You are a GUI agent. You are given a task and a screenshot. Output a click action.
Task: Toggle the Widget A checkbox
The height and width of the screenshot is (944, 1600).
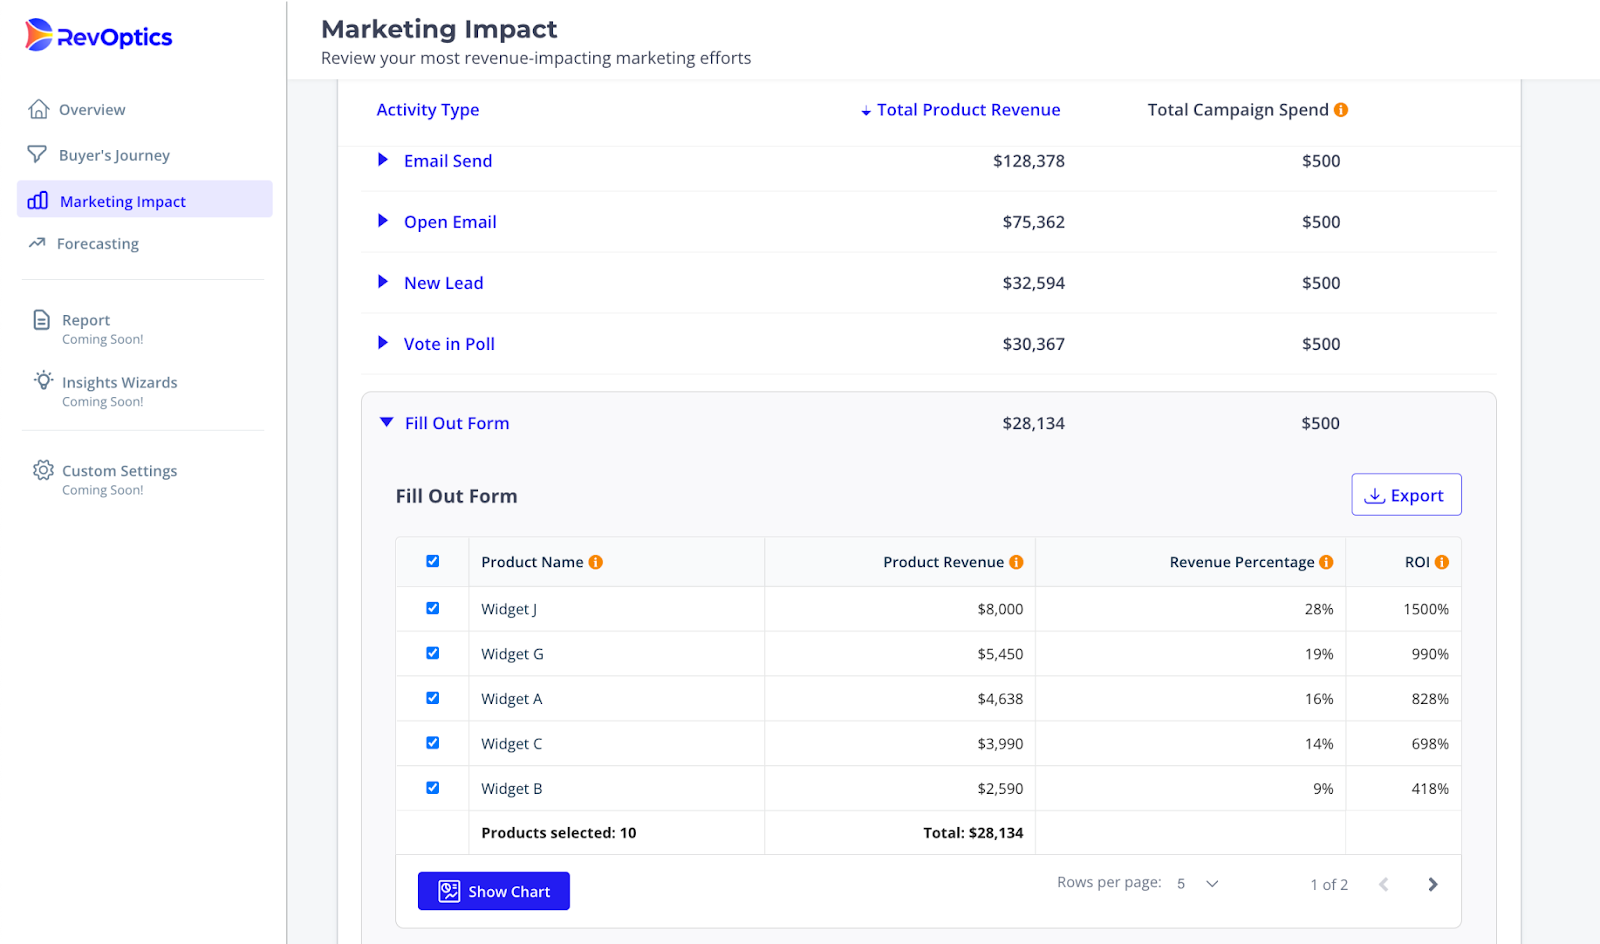(x=433, y=698)
